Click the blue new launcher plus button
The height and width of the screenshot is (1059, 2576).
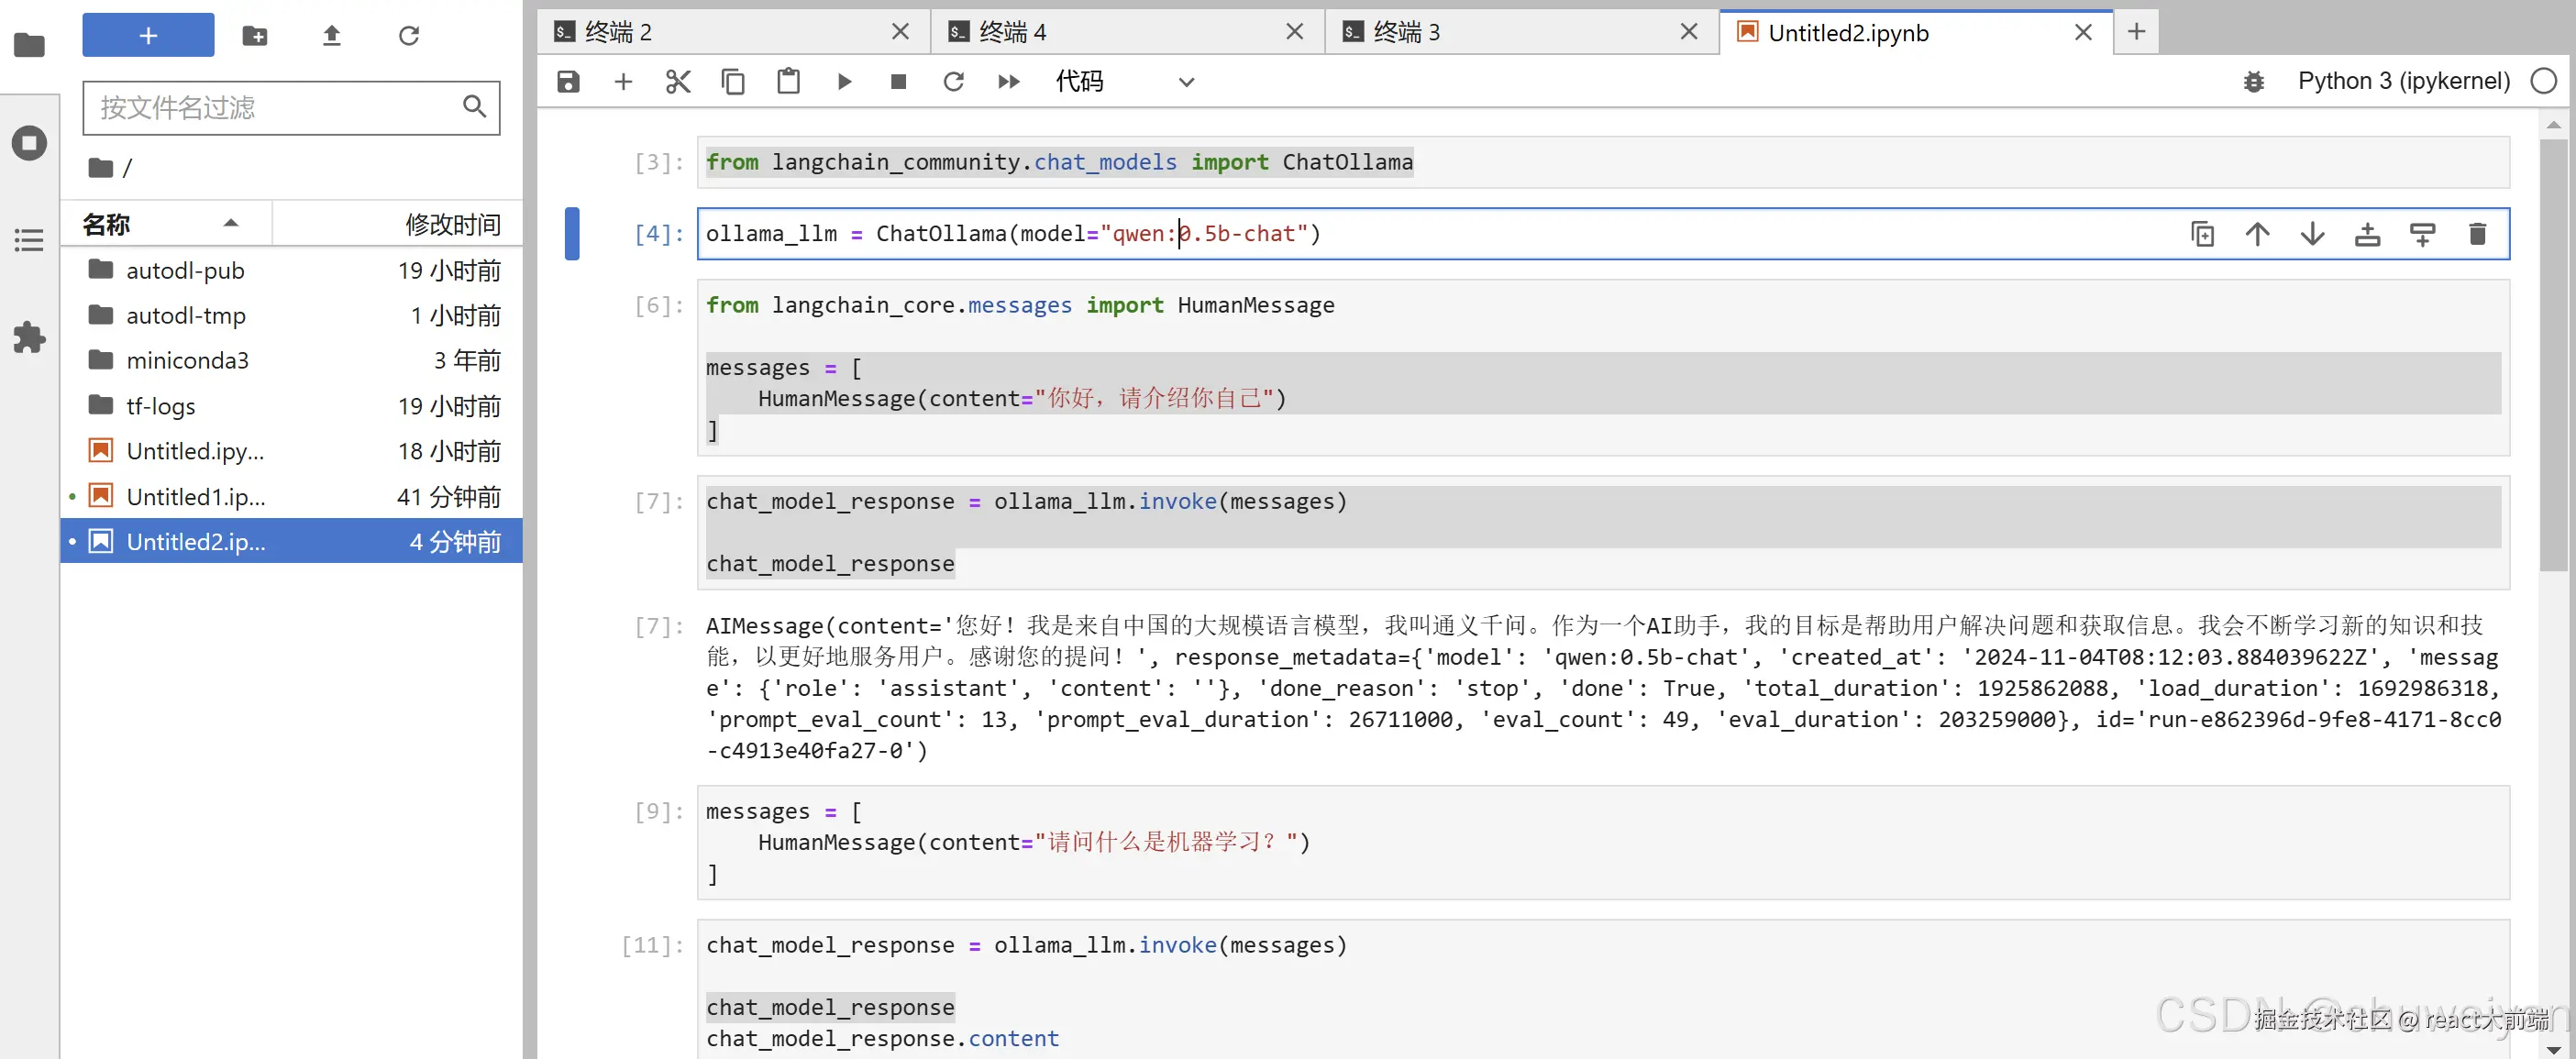[x=148, y=36]
